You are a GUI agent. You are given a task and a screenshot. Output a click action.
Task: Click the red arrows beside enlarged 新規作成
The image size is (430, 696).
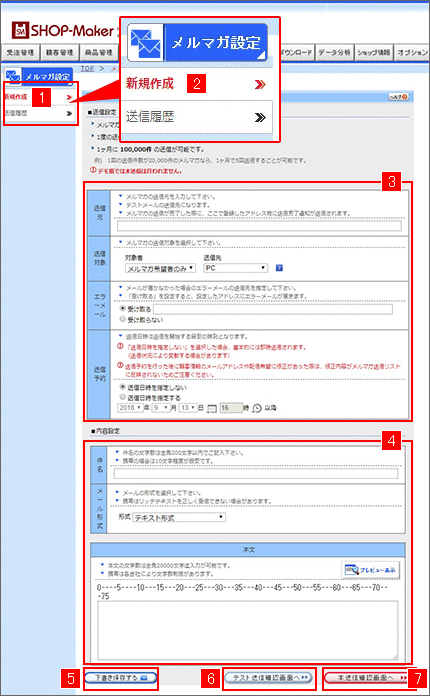coord(260,84)
